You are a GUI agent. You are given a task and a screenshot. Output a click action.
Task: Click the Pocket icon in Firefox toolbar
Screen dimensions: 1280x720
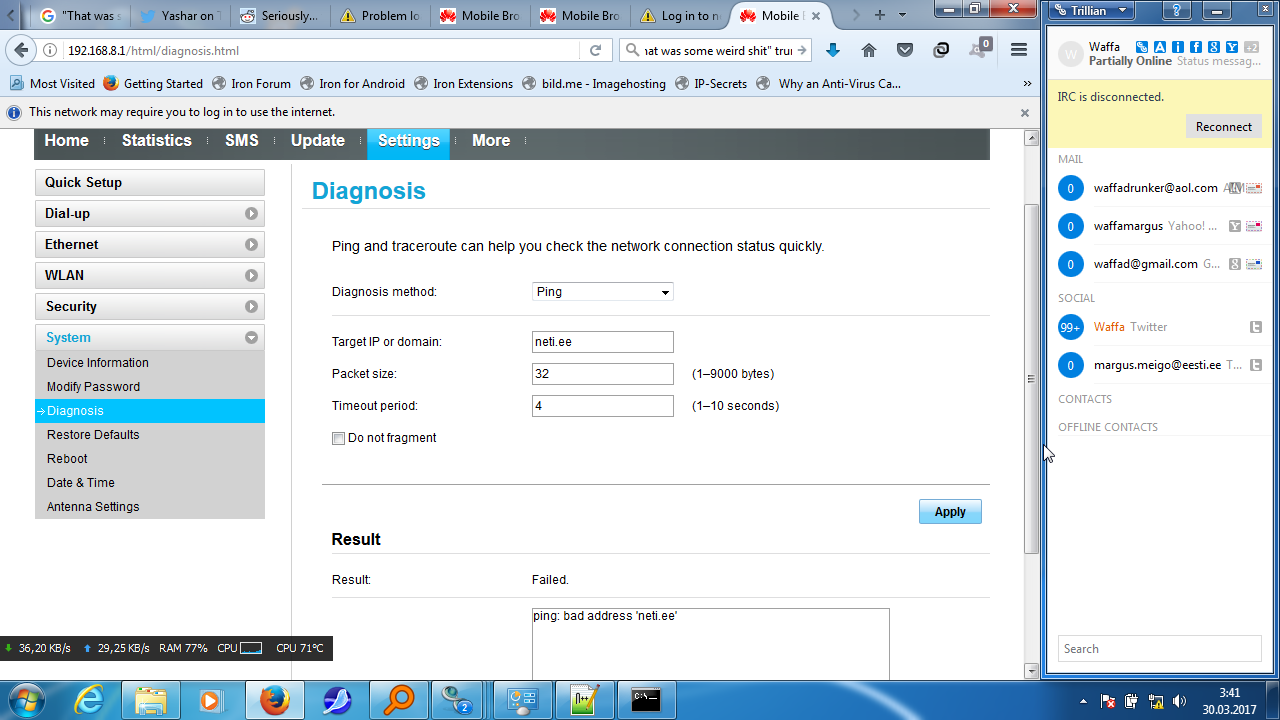pos(905,50)
